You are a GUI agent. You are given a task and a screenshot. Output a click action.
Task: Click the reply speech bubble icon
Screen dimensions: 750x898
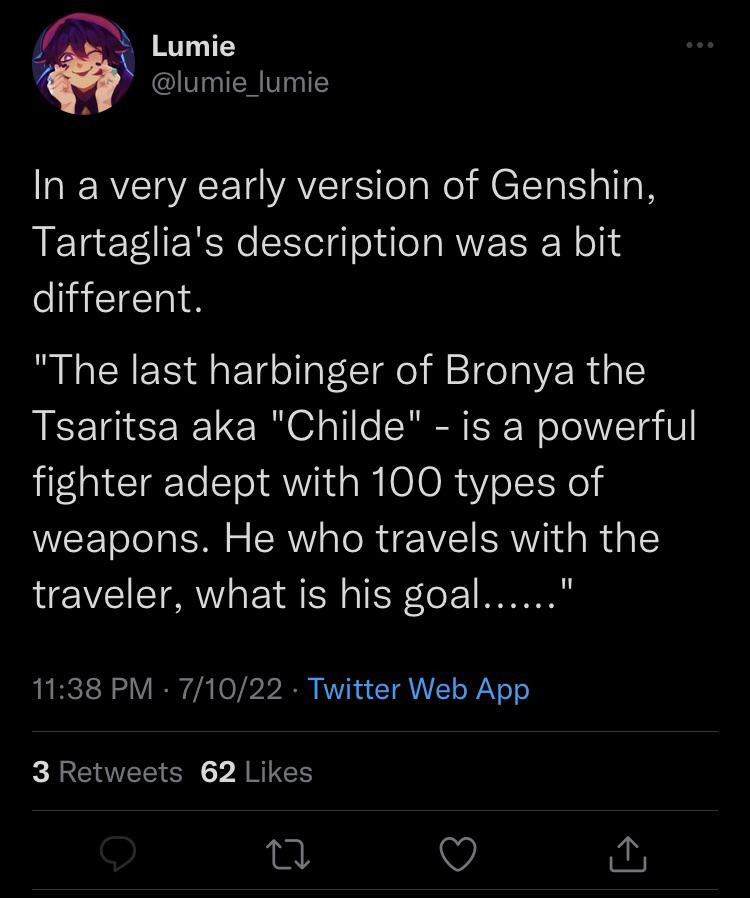117,853
